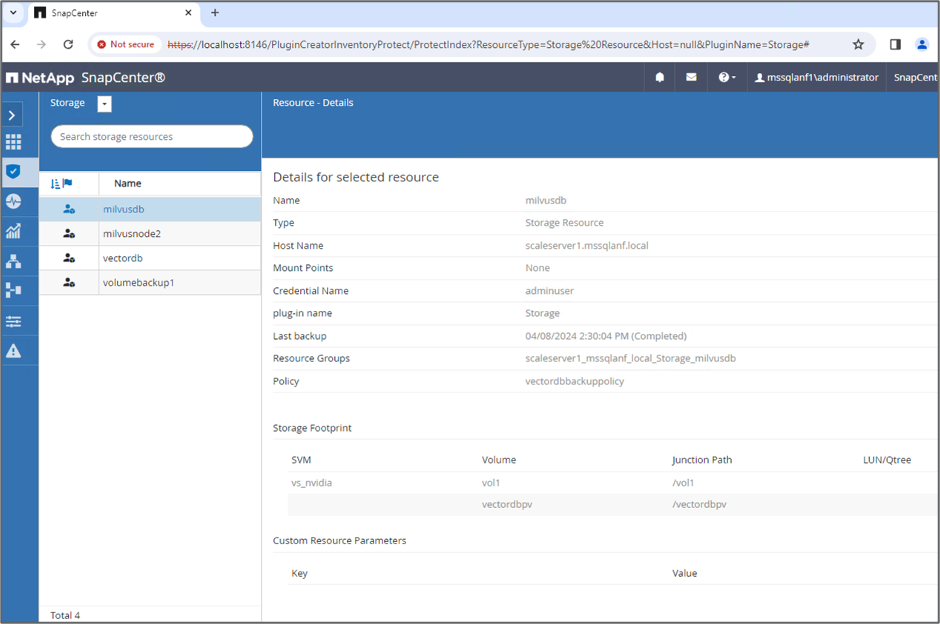The width and height of the screenshot is (940, 624).
Task: Select the vectordb resource row
Action: tap(123, 258)
